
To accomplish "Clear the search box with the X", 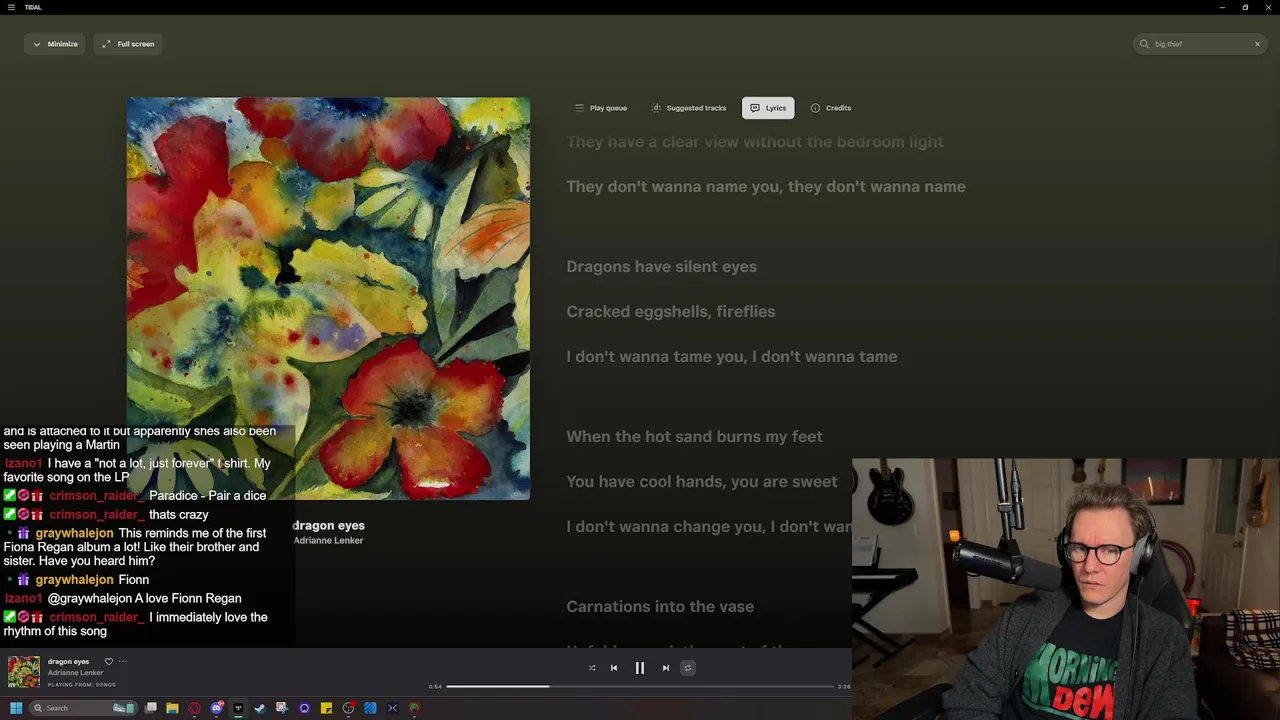I will [1257, 44].
